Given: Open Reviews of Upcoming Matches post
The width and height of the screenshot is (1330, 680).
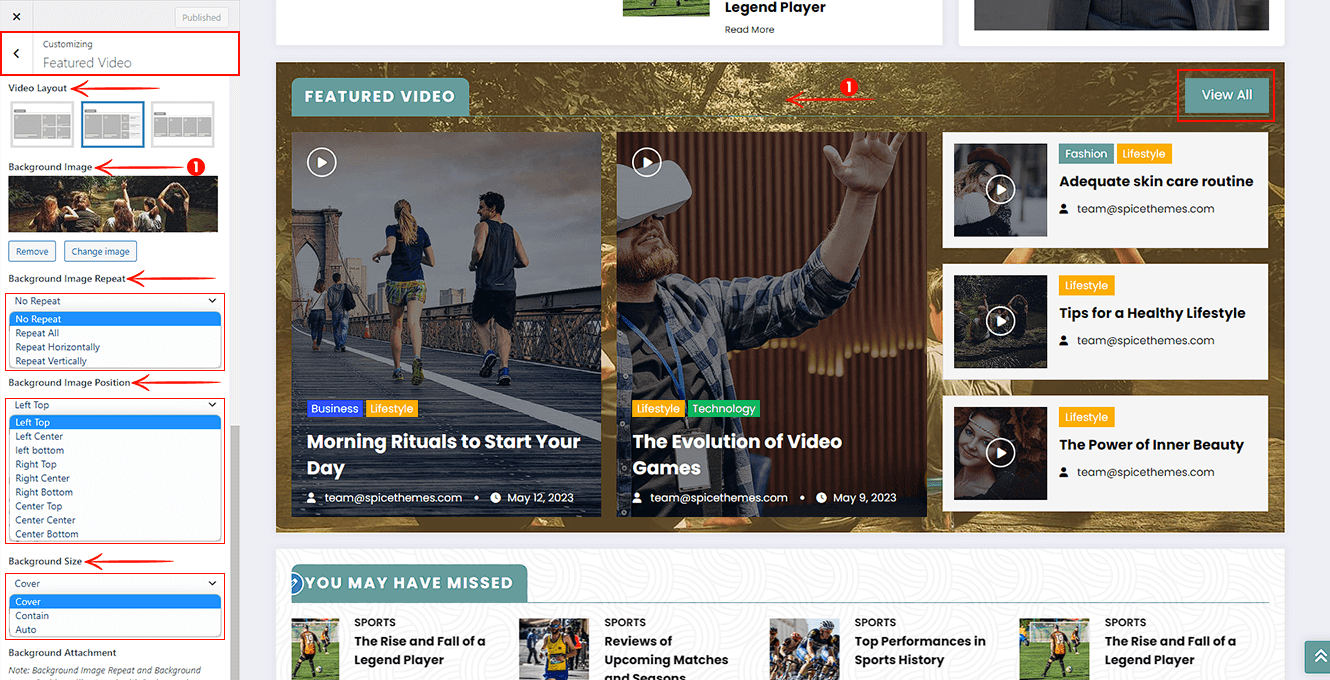Looking at the screenshot, I should pos(666,659).
